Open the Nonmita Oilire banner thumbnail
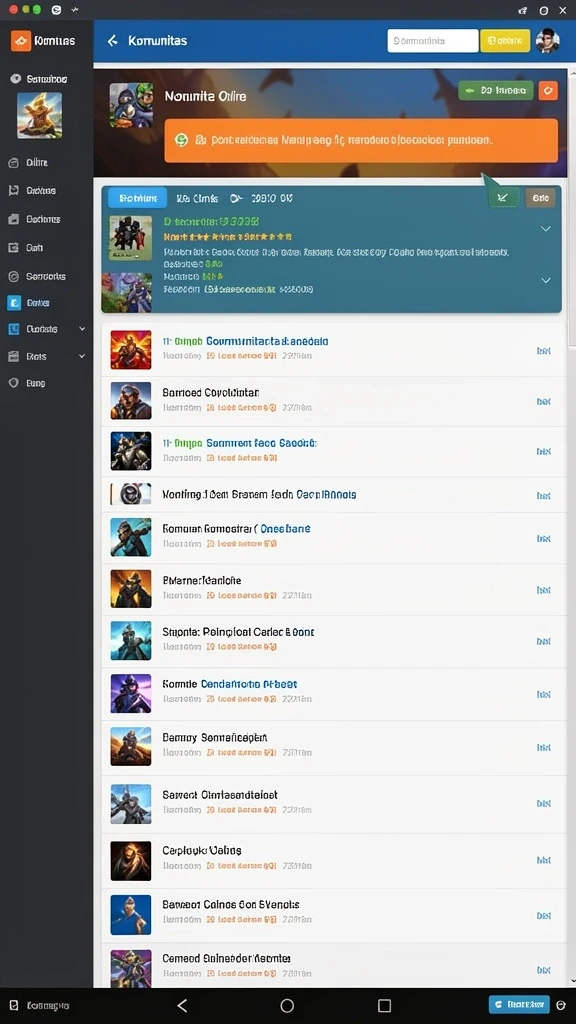The image size is (576, 1024). [131, 104]
